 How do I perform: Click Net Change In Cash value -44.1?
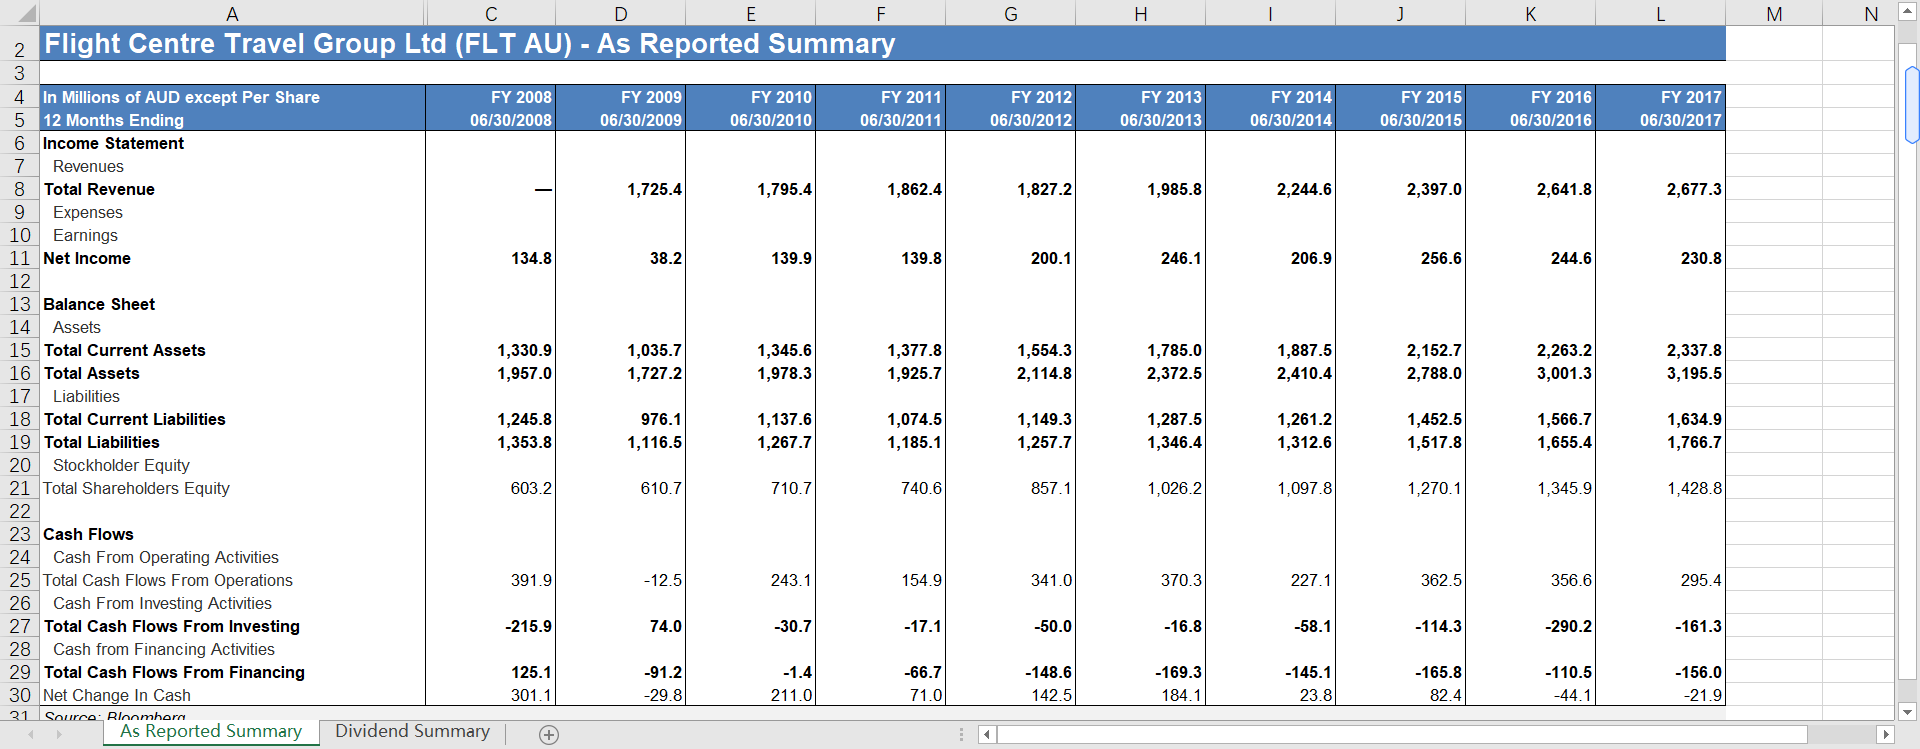point(1531,695)
